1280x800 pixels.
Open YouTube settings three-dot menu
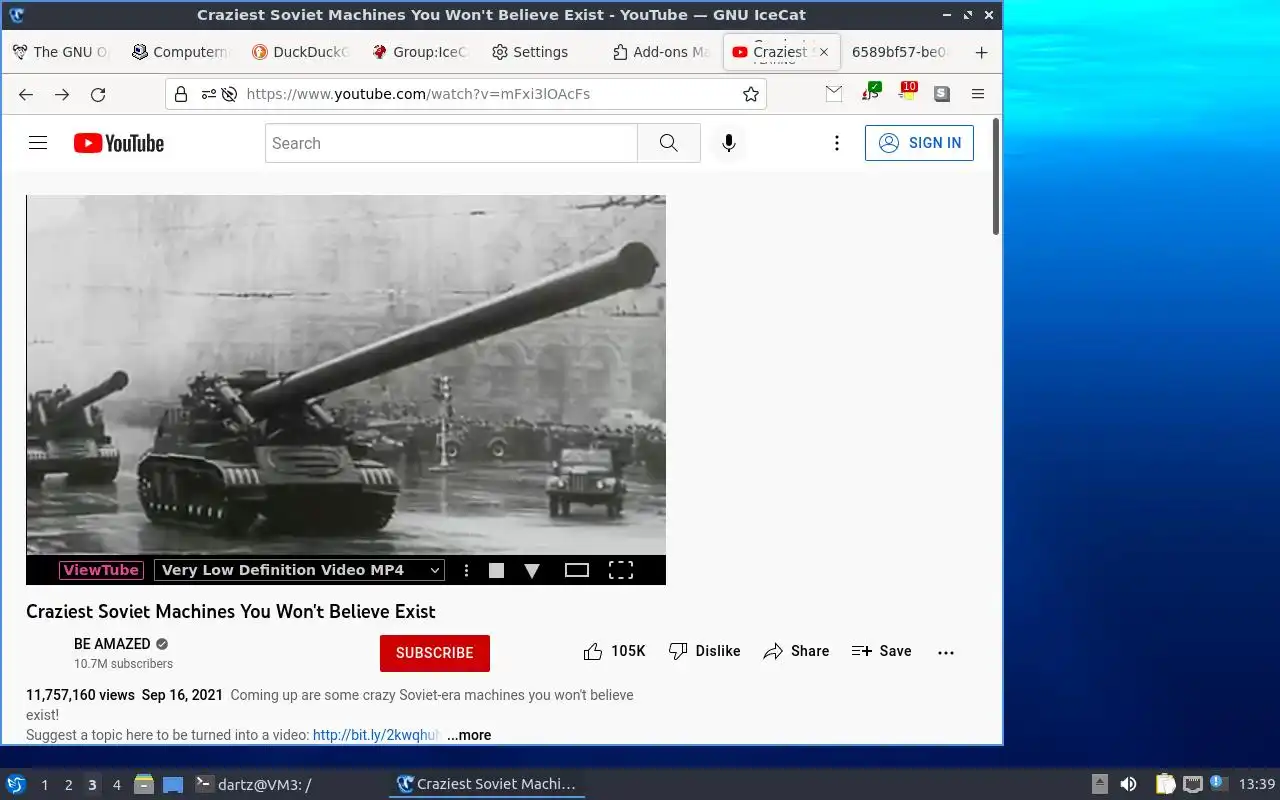point(837,143)
